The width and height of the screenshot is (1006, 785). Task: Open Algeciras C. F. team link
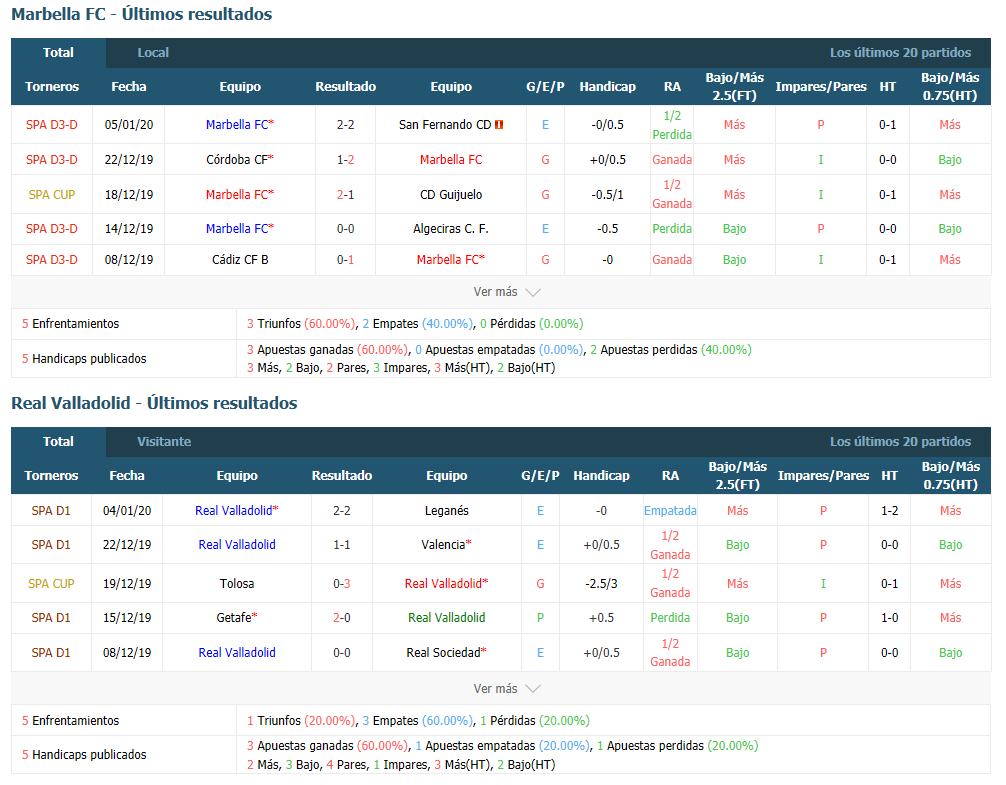(451, 229)
